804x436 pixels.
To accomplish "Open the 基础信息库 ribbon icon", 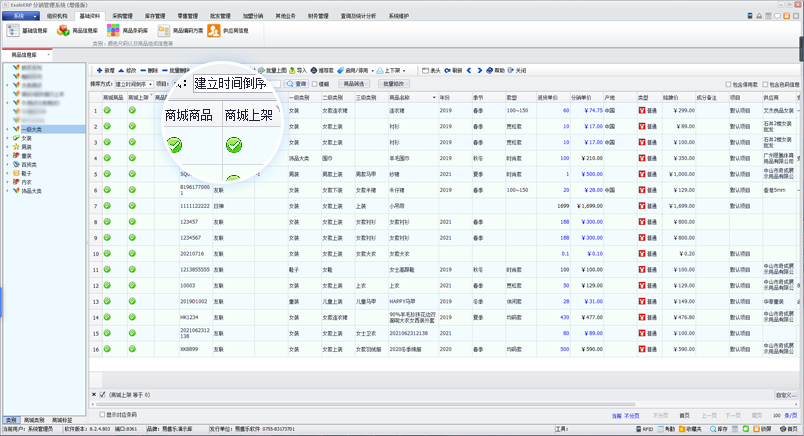I will [x=14, y=31].
